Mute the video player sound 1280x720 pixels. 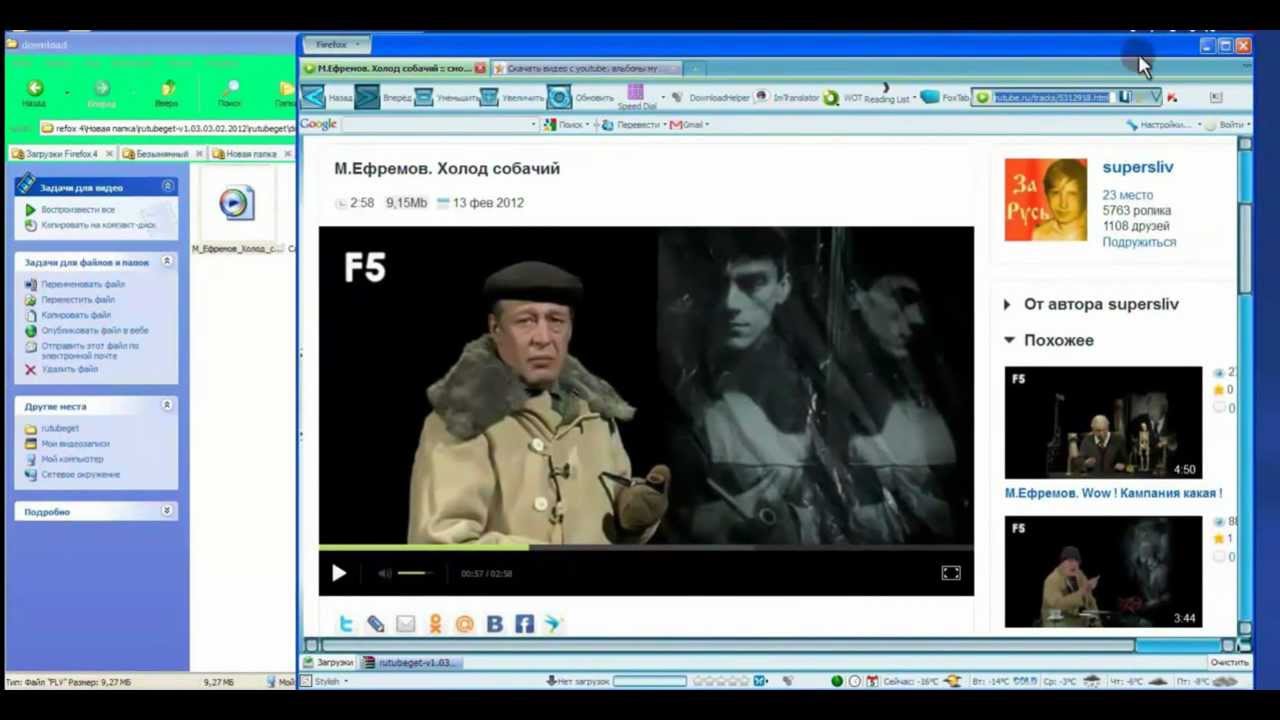click(x=385, y=573)
